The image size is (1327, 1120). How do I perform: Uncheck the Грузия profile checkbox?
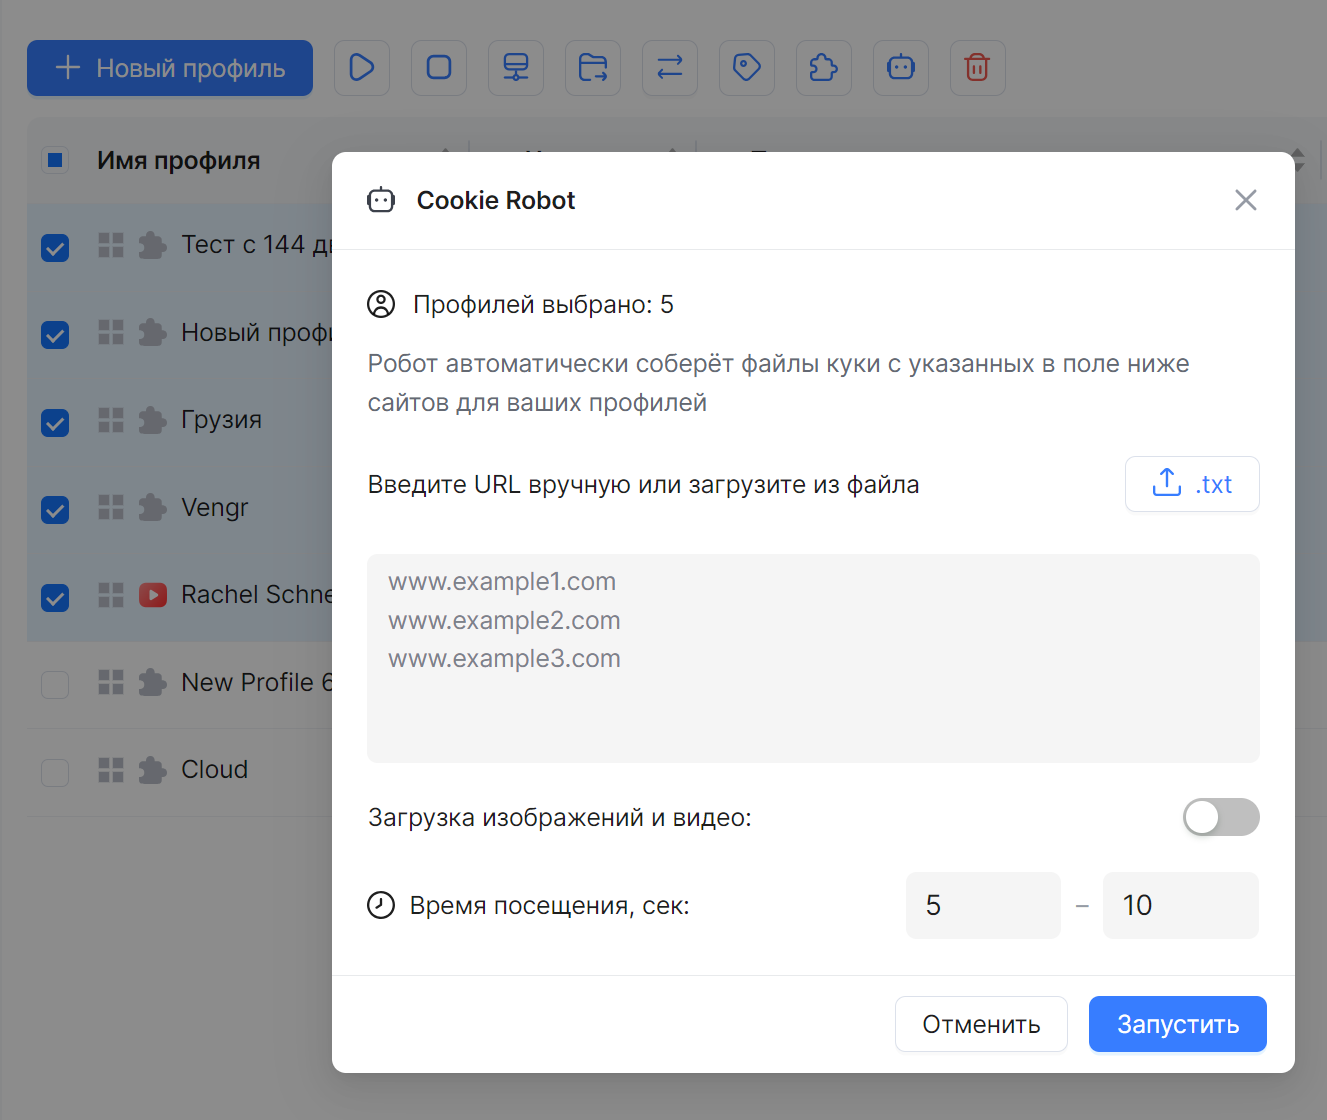coord(55,422)
